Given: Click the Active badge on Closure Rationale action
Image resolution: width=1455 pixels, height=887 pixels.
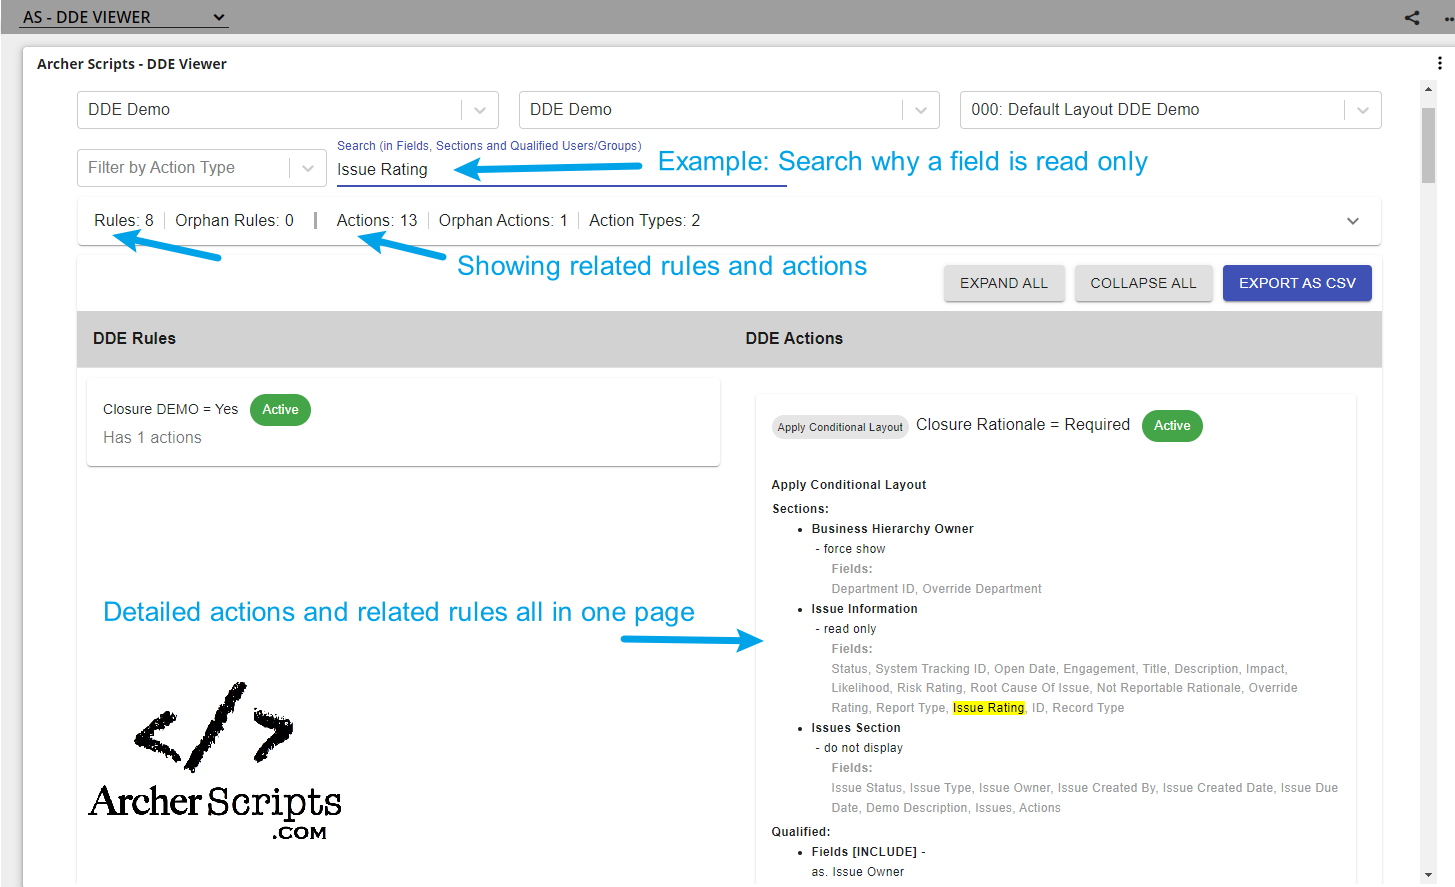Looking at the screenshot, I should click(x=1171, y=426).
